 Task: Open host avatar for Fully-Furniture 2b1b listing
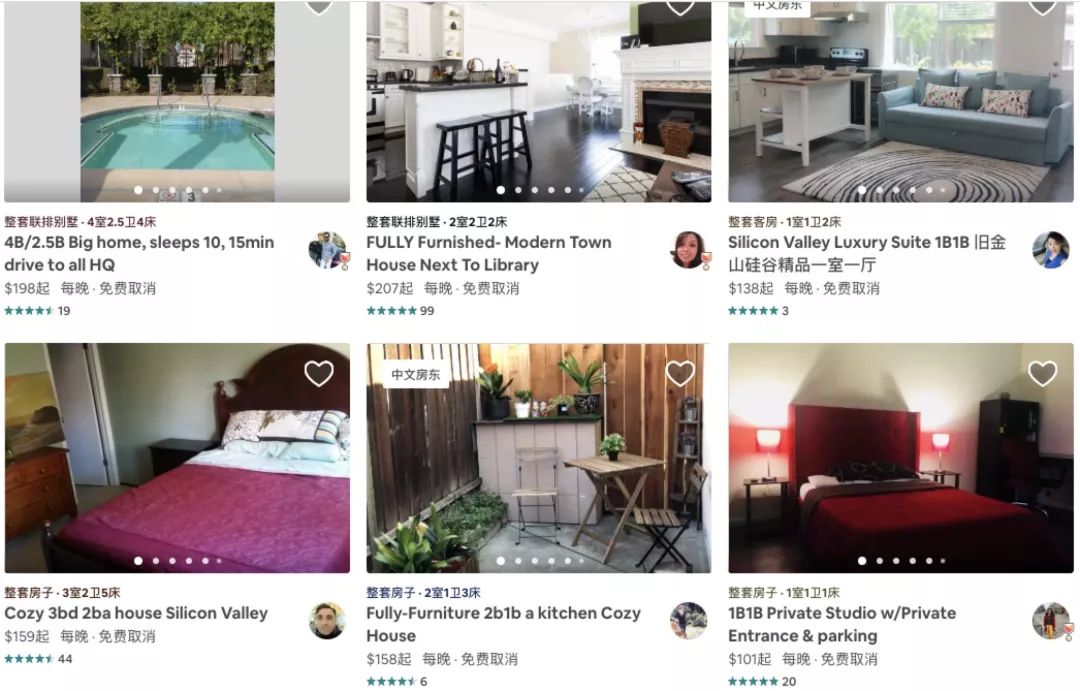[x=688, y=621]
